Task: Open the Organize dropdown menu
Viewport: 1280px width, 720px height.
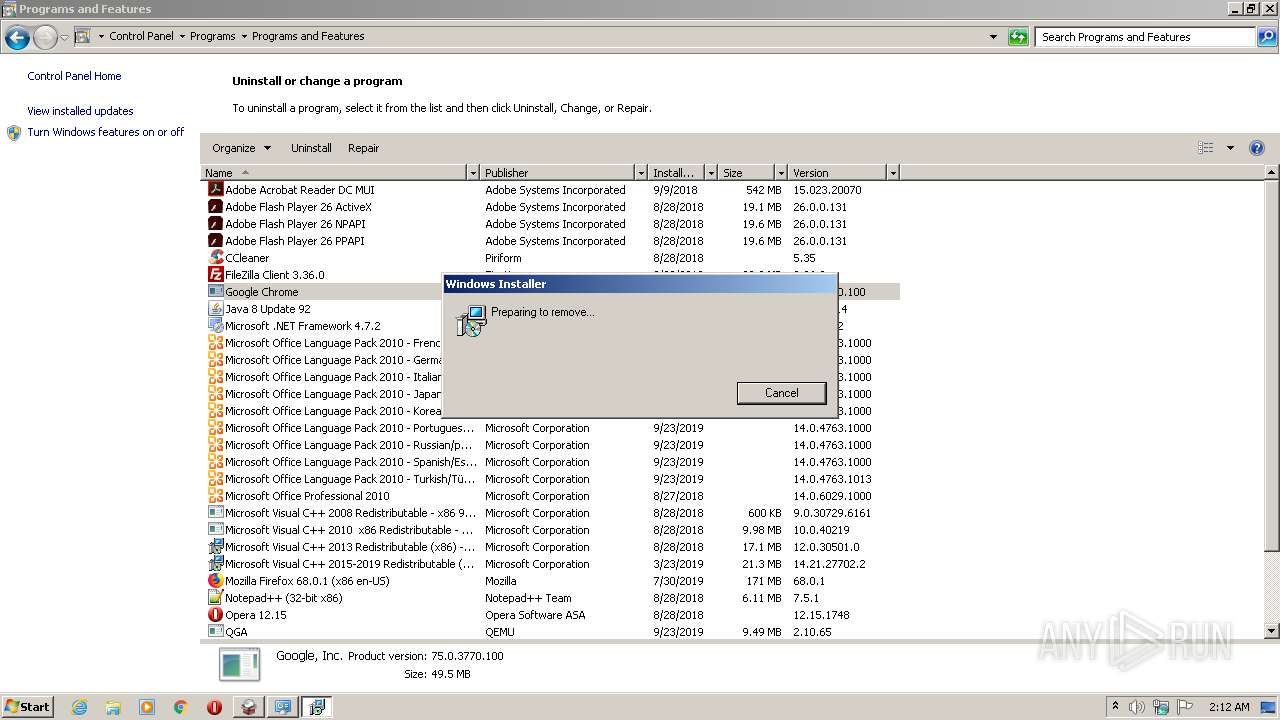Action: [x=241, y=148]
